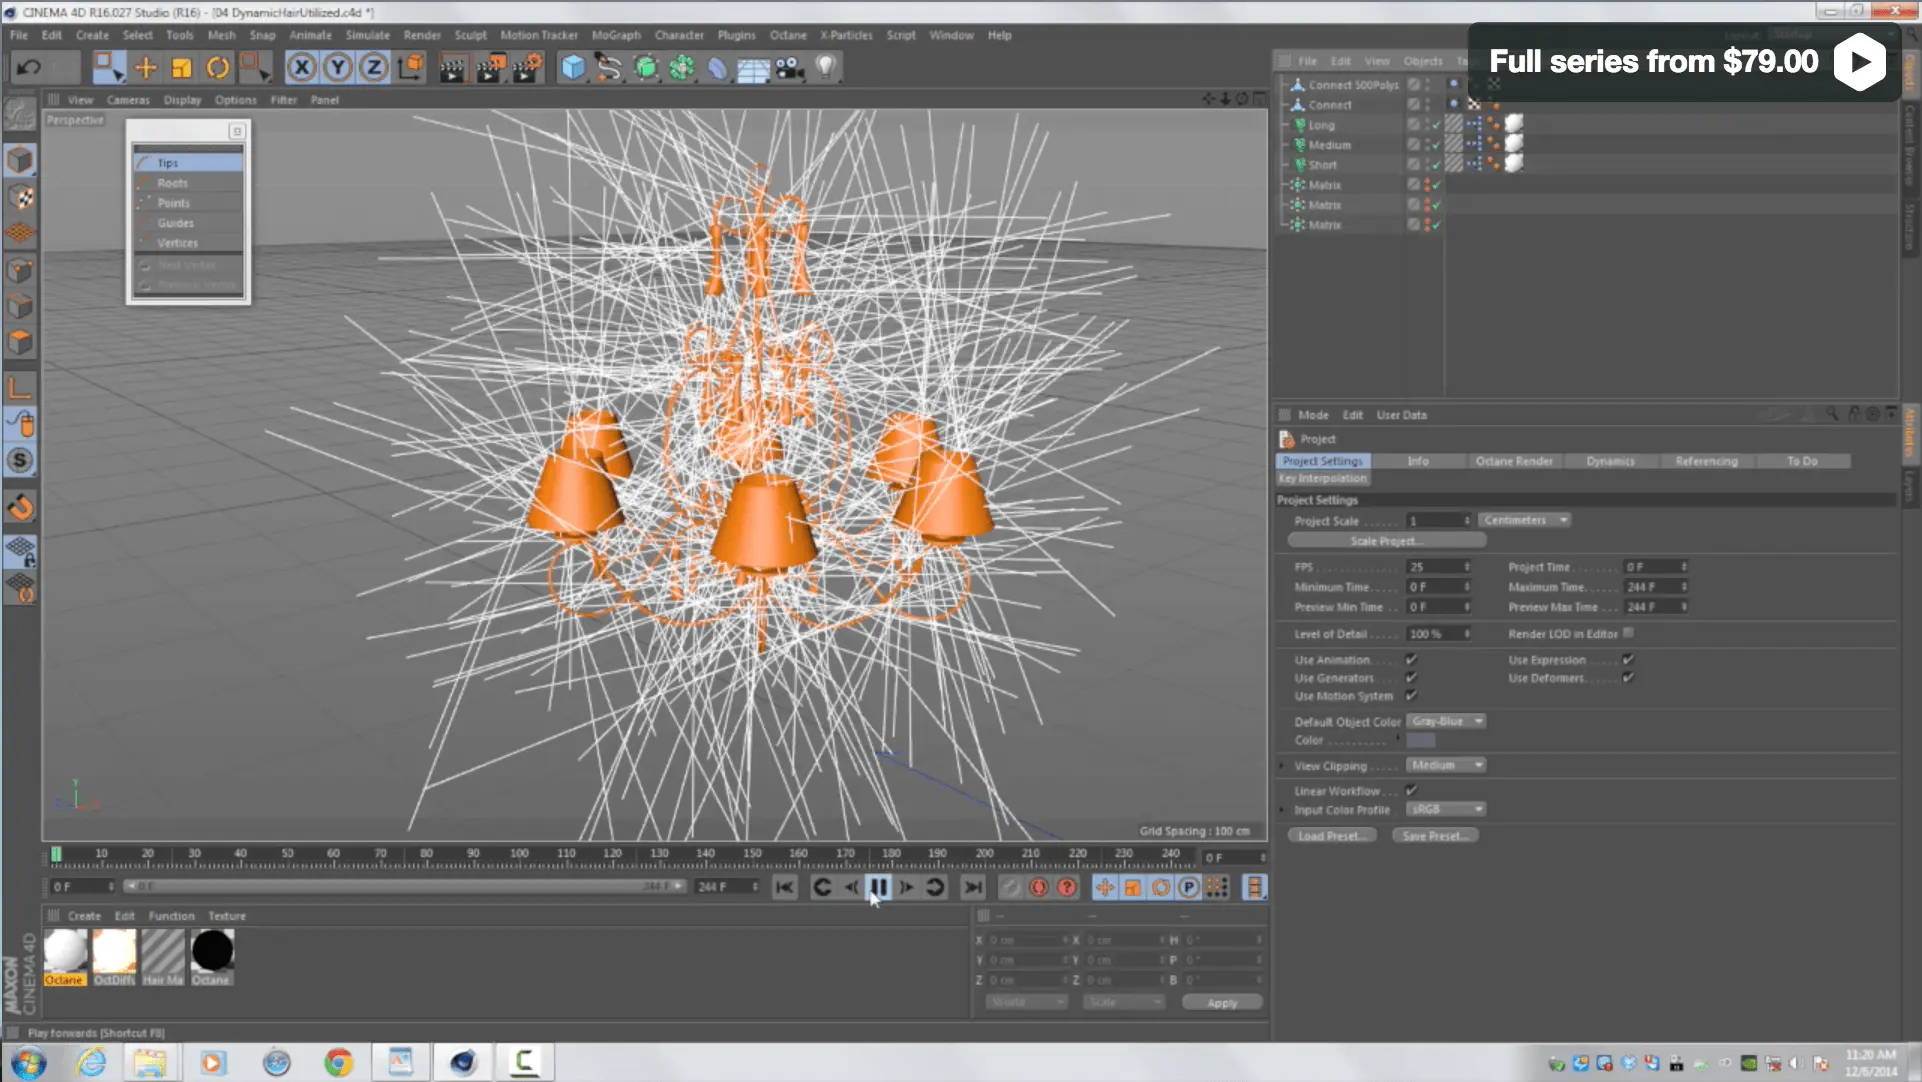The width and height of the screenshot is (1922, 1082).
Task: Open the green array modeling icon
Action: coord(682,68)
